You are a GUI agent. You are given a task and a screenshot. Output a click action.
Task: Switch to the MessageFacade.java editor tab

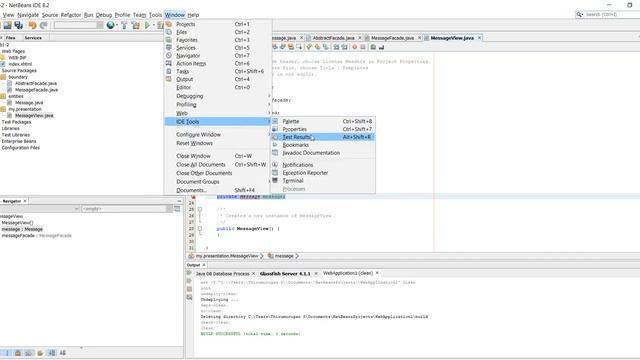[x=392, y=38]
